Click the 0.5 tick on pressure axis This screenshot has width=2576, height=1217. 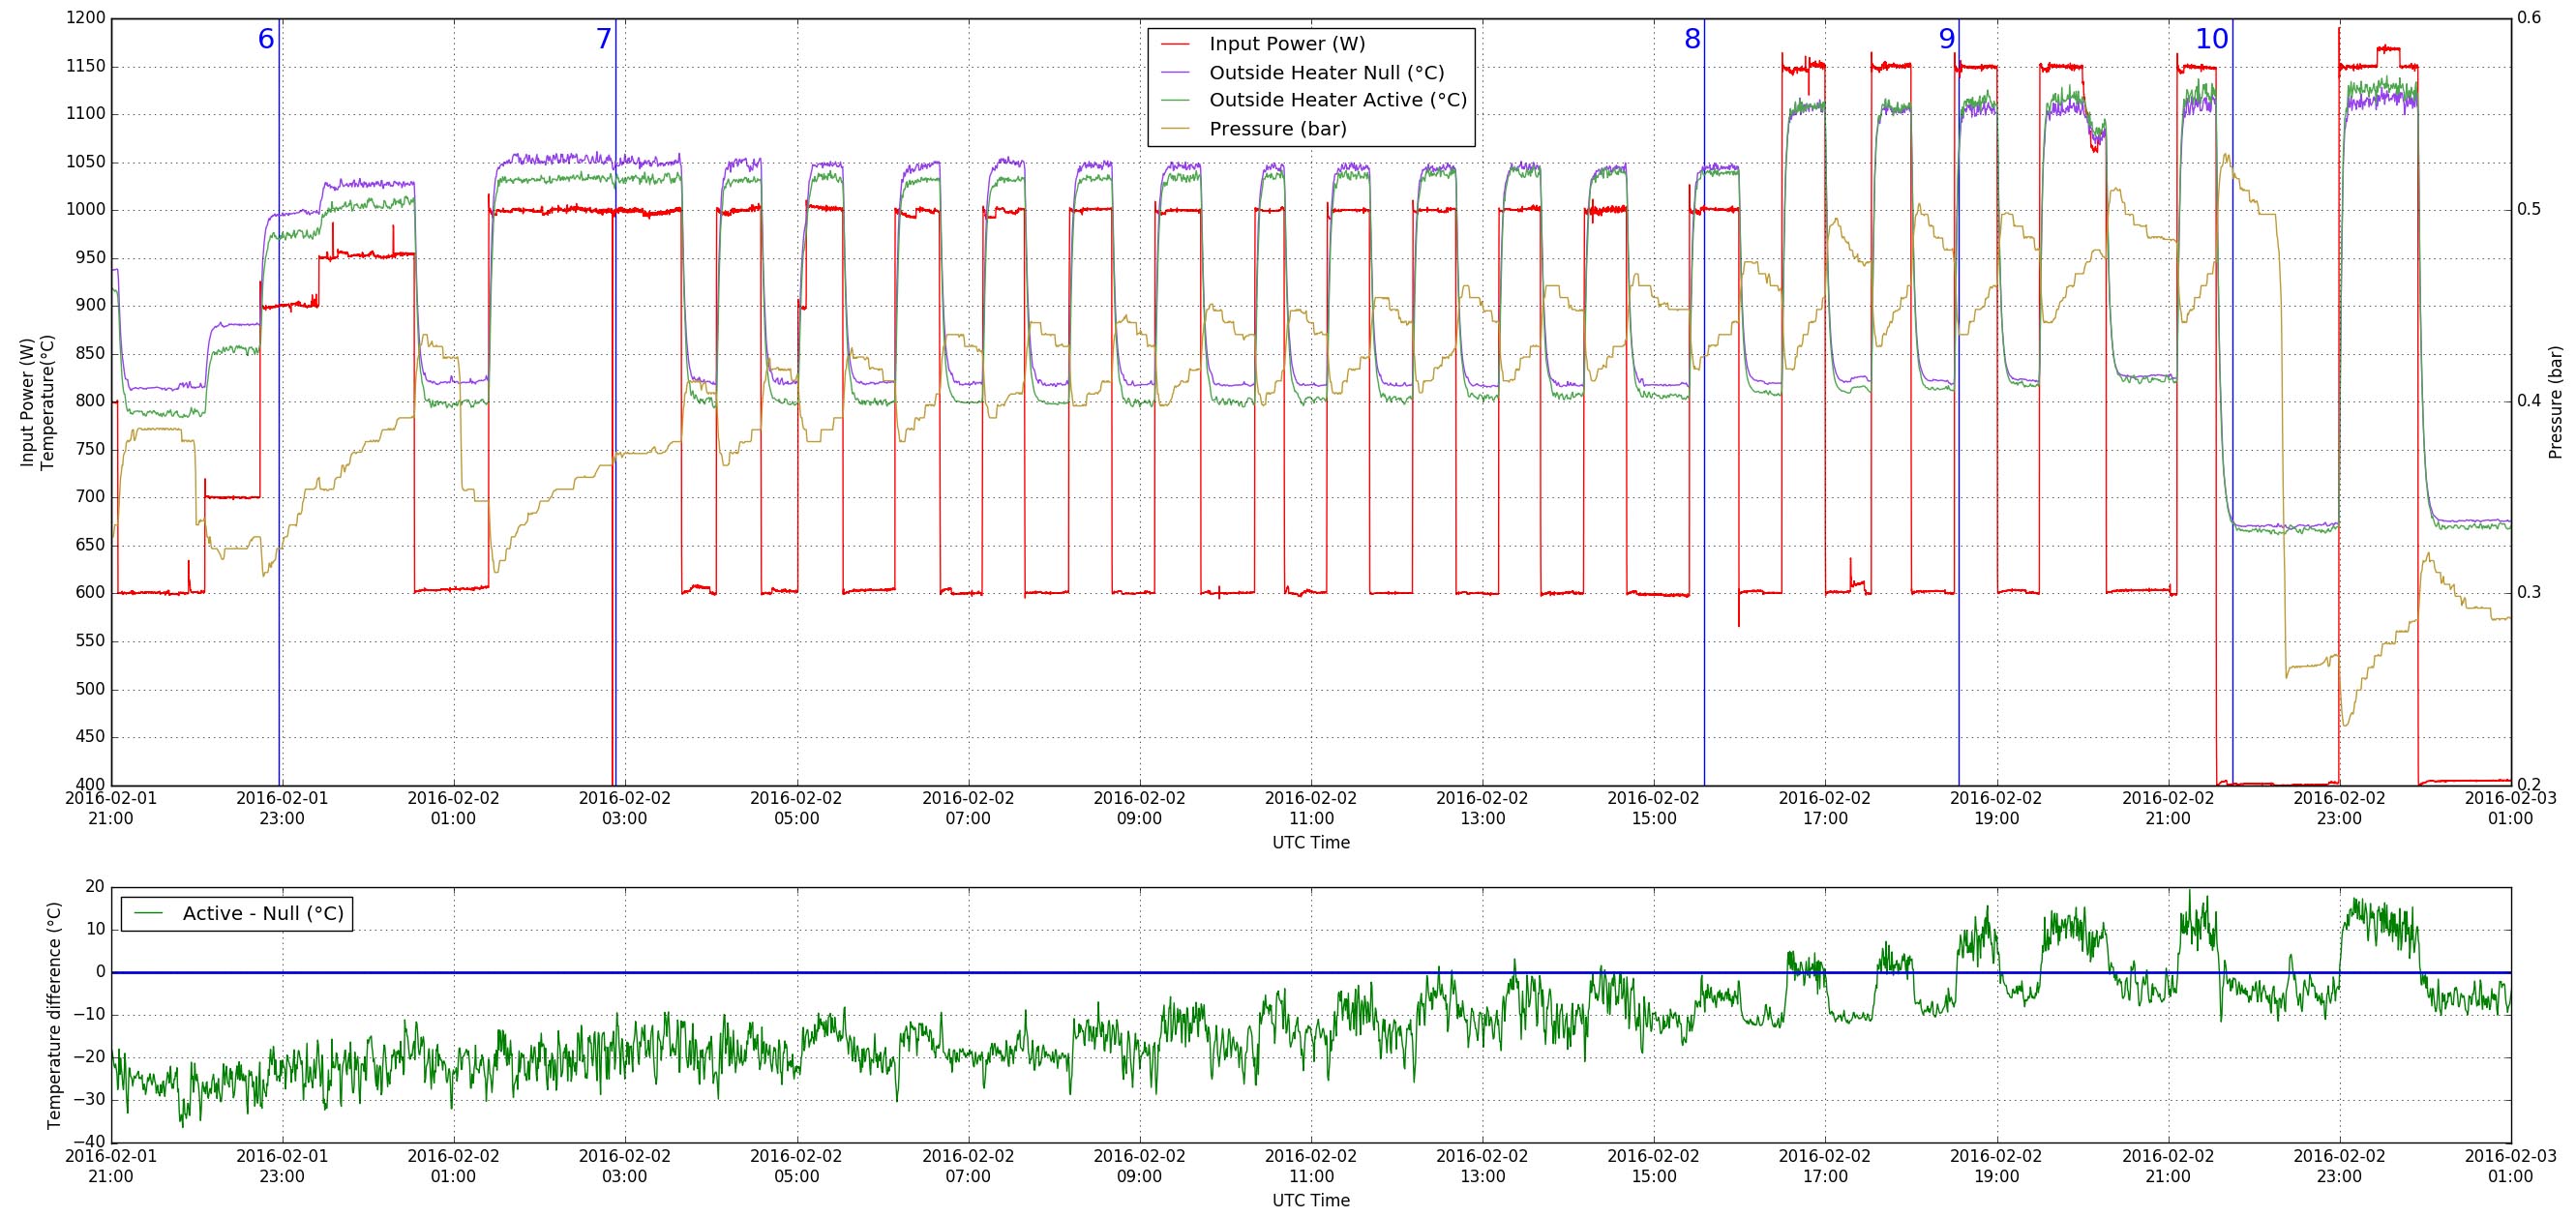point(2531,210)
